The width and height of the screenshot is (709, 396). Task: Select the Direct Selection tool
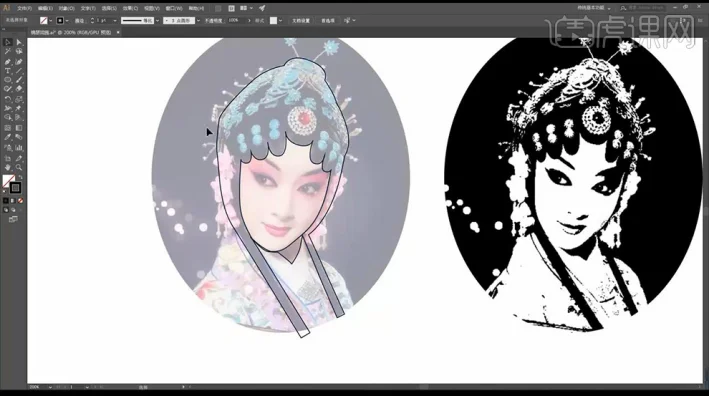(x=19, y=42)
